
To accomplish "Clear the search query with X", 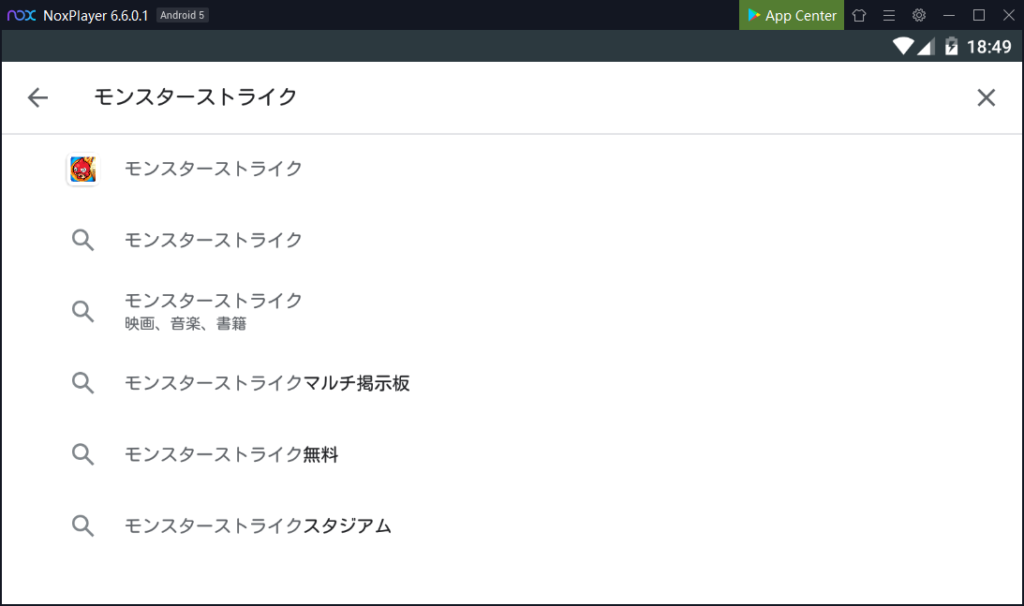I will pos(986,98).
